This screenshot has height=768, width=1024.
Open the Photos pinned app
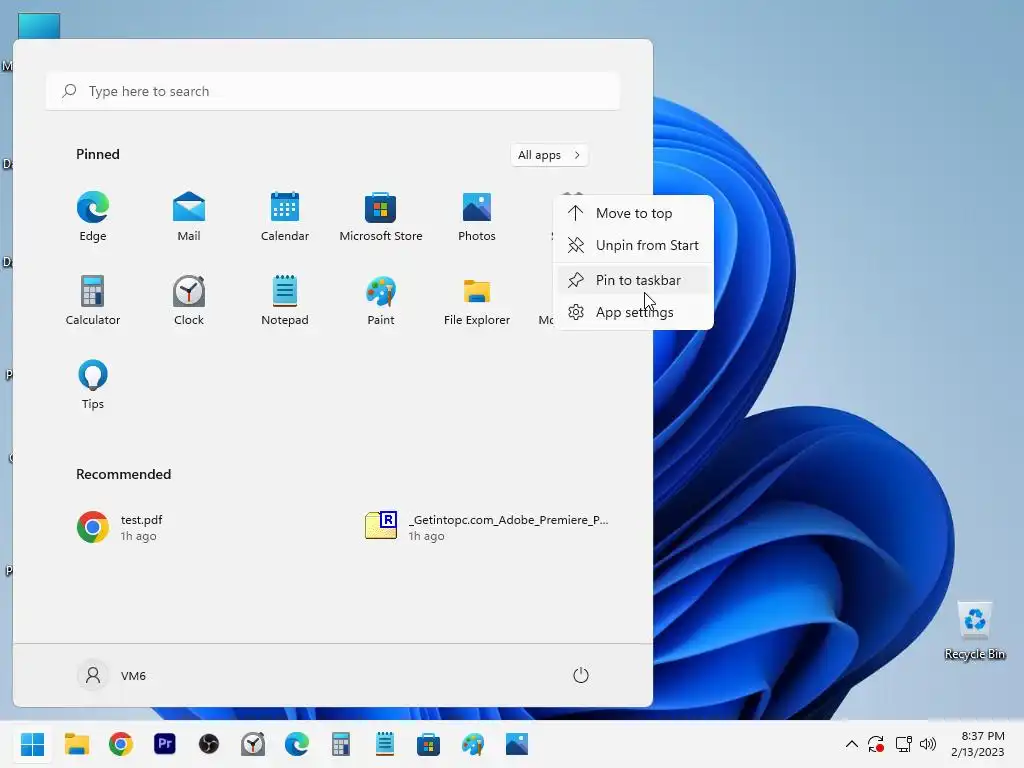pyautogui.click(x=477, y=216)
